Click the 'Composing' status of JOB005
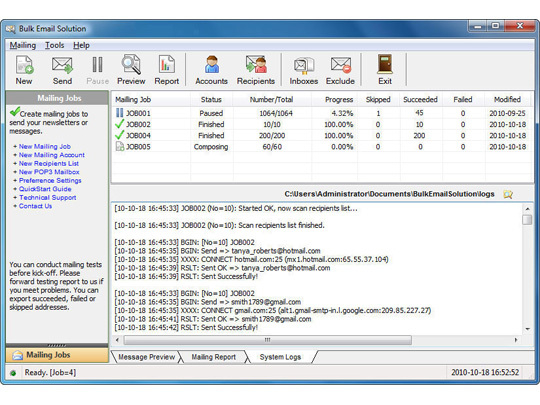The width and height of the screenshot is (540, 405). click(x=211, y=147)
